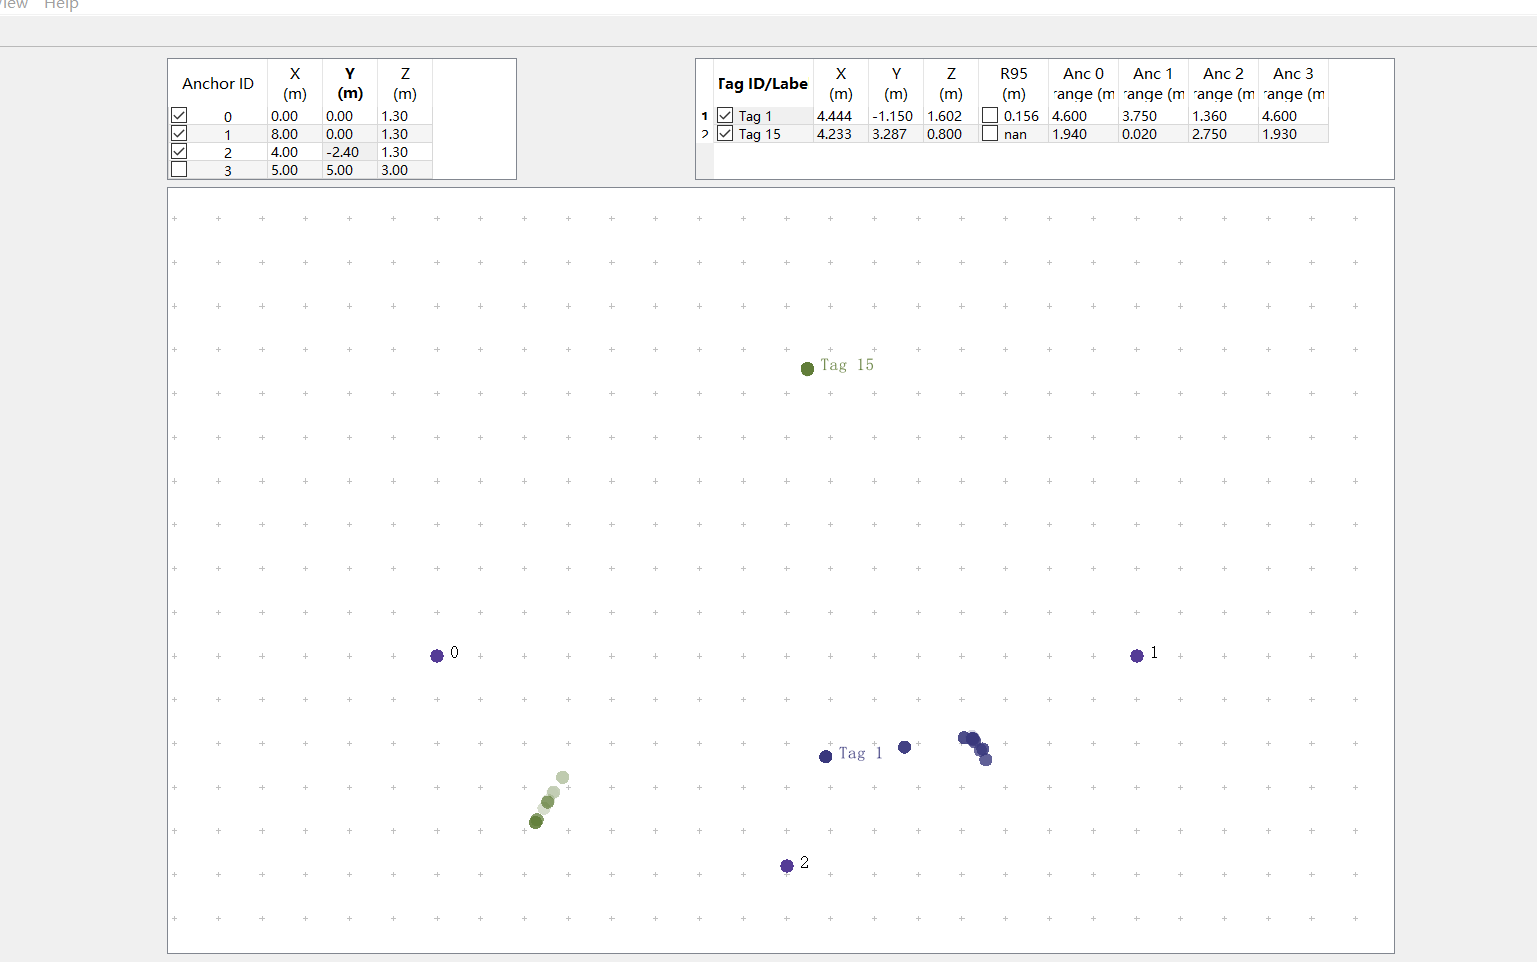
Task: Disable the anchor 0 checkbox
Action: click(x=179, y=116)
